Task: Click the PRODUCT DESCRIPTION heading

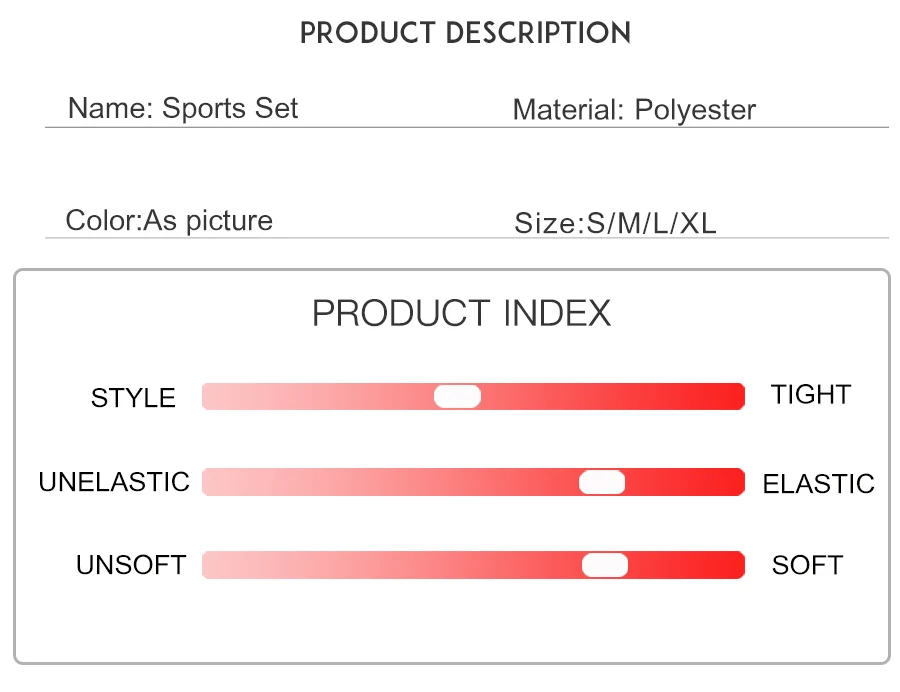Action: 465,33
